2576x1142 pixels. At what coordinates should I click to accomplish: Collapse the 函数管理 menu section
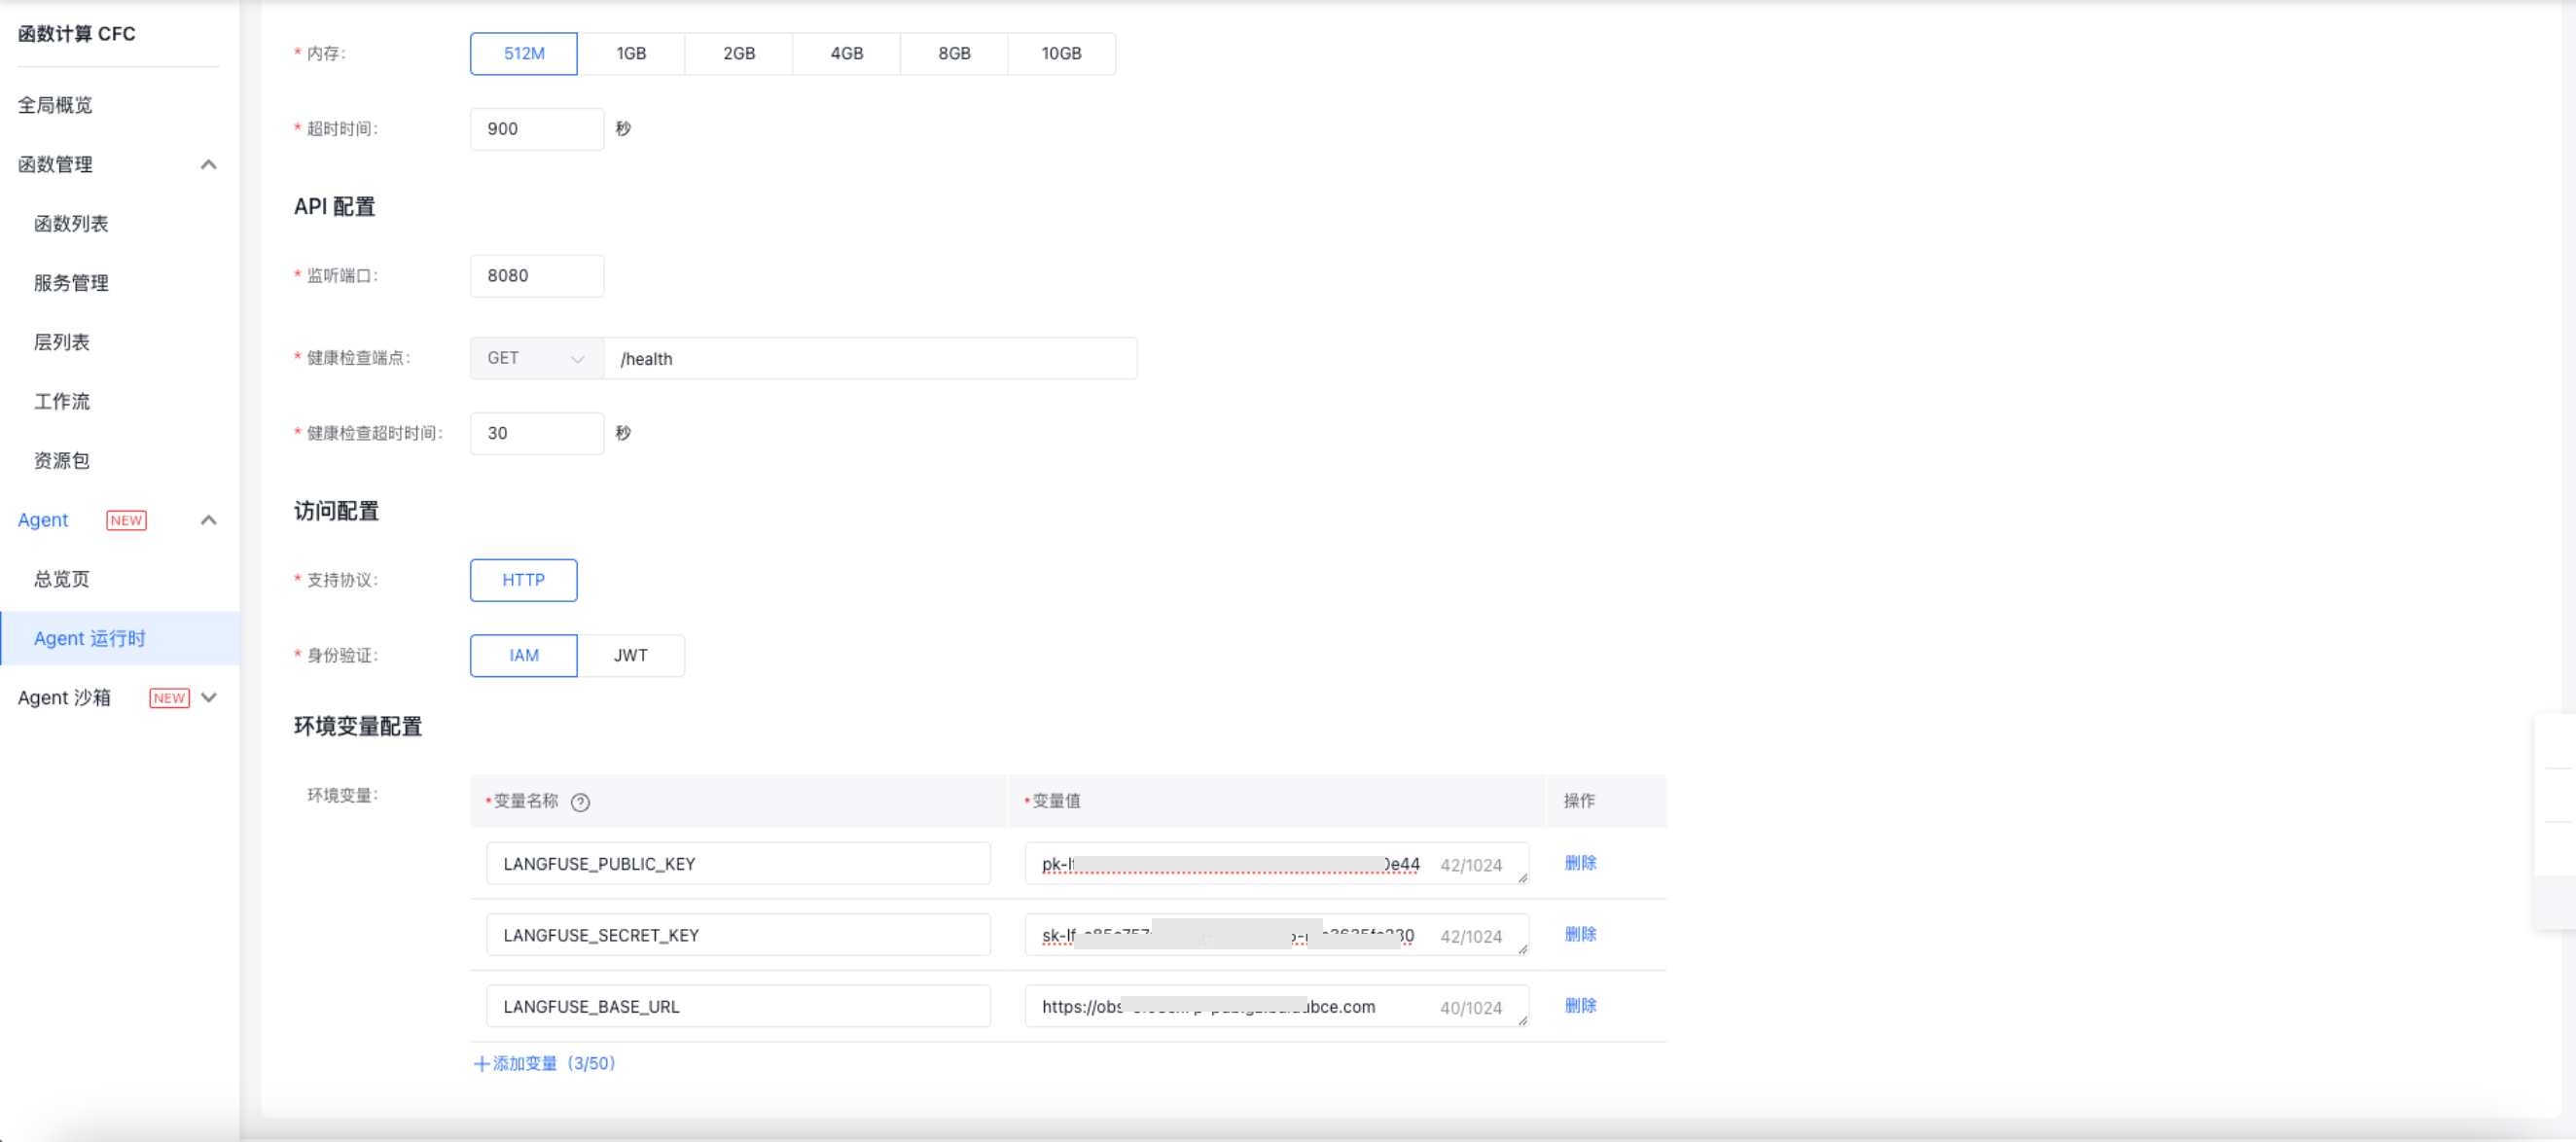coord(208,164)
